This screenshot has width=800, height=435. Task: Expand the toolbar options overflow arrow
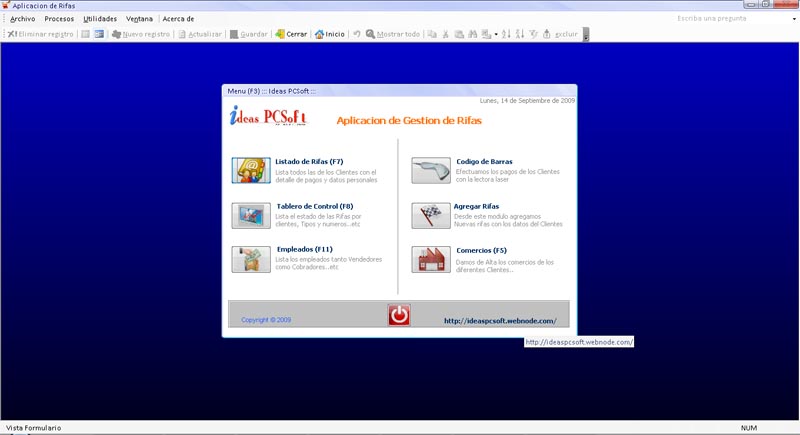(x=586, y=35)
